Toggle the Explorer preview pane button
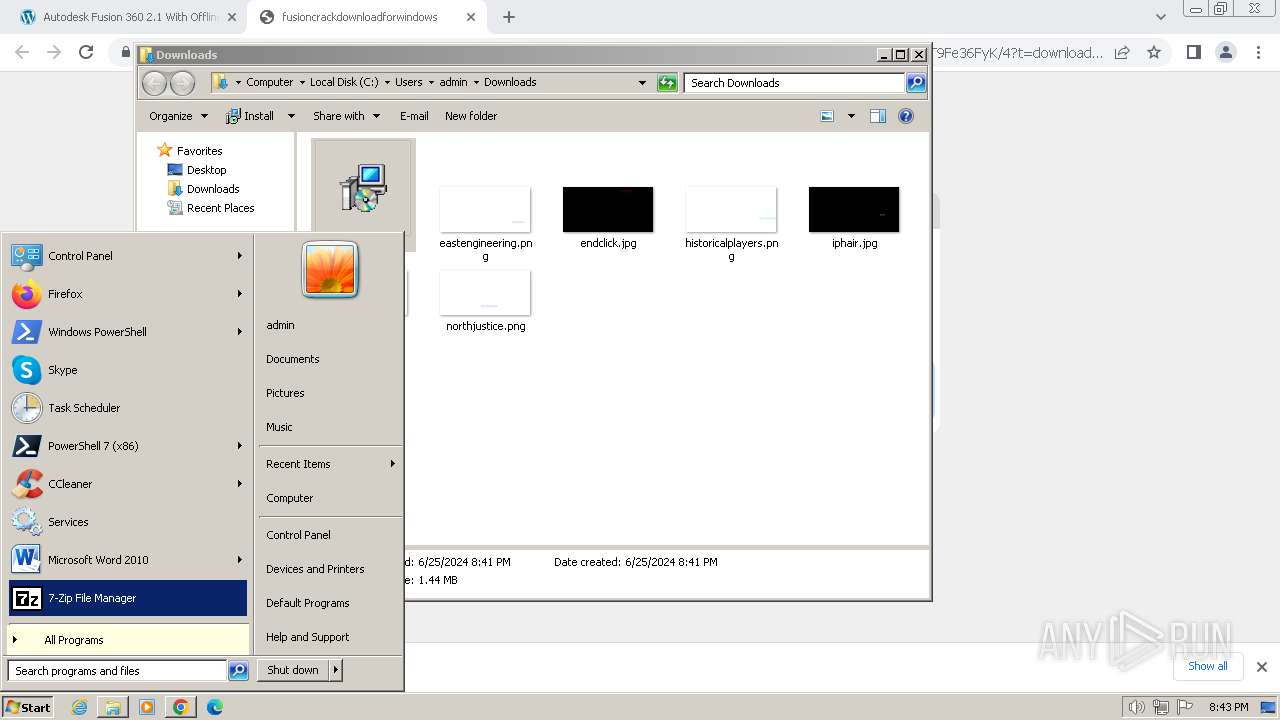The height and width of the screenshot is (720, 1280). click(878, 116)
